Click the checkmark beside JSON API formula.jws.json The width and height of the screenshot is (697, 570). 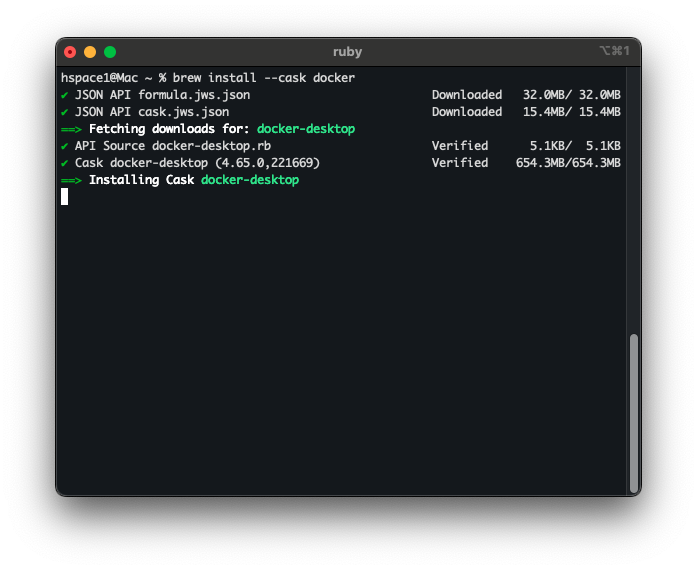[64, 95]
